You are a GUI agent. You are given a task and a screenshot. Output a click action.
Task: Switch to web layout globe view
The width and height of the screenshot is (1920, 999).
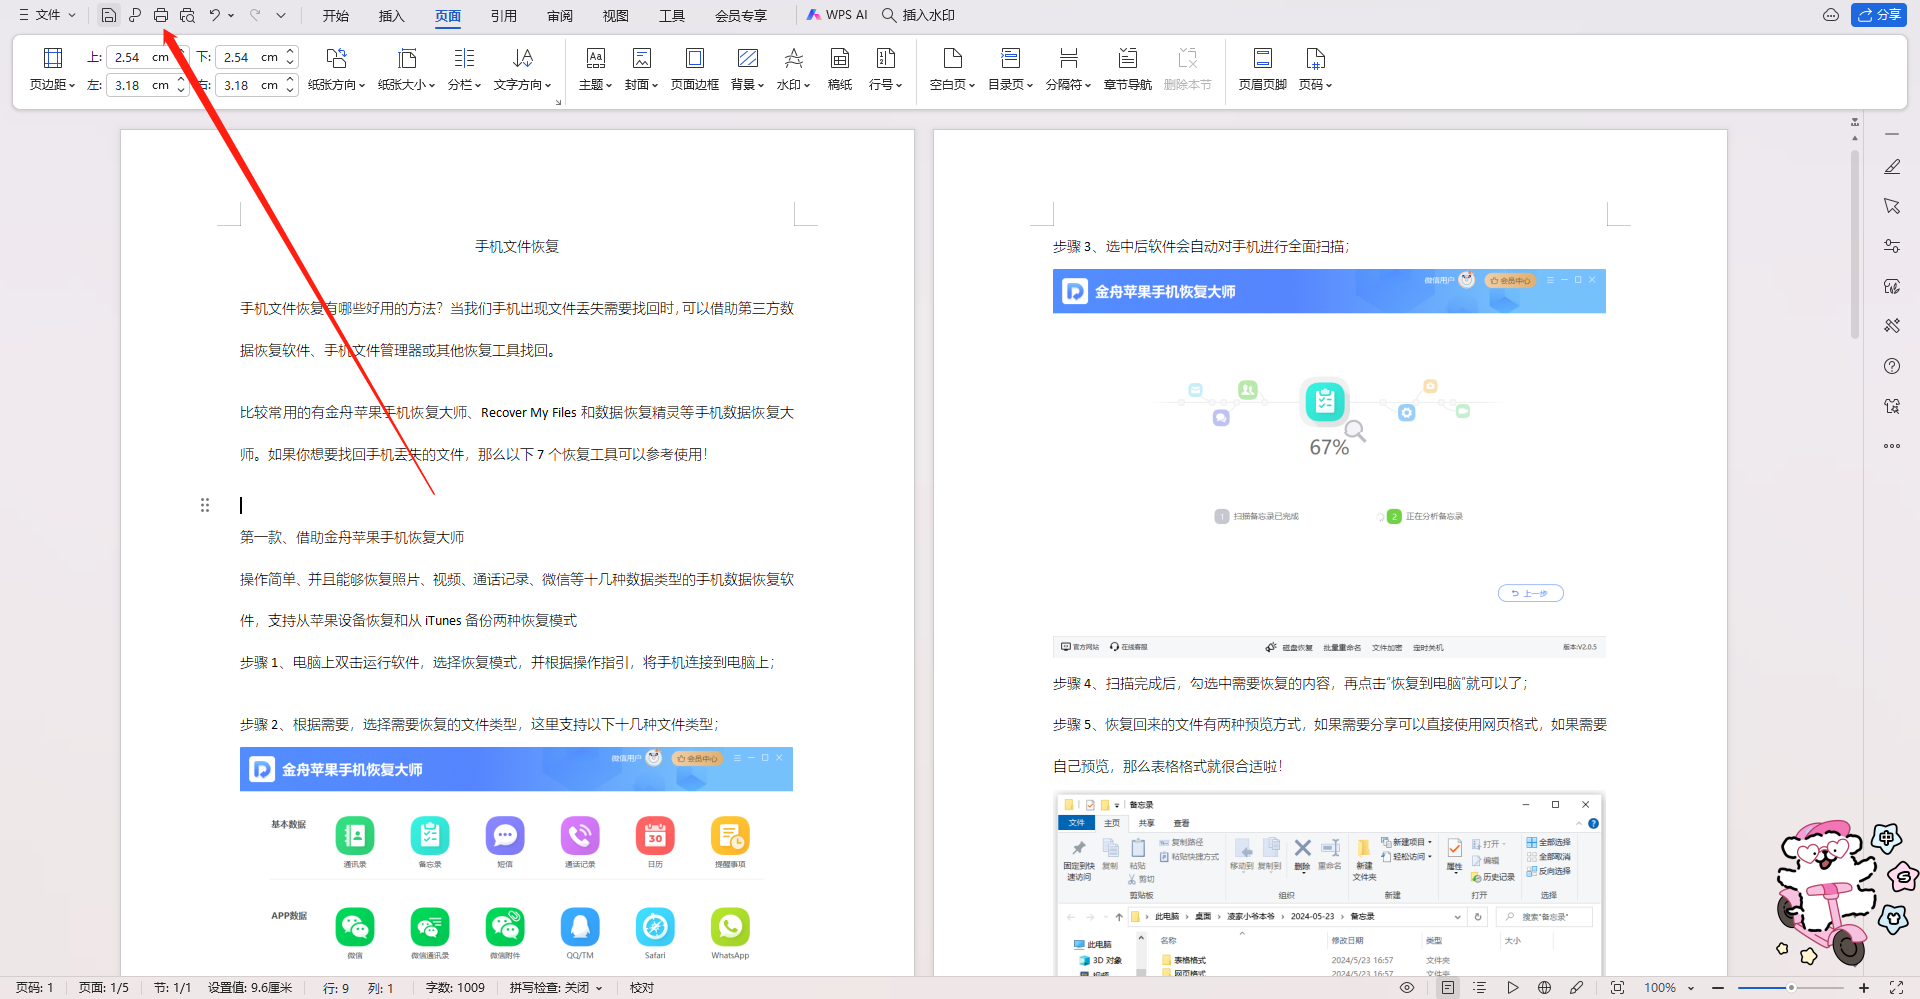1545,988
